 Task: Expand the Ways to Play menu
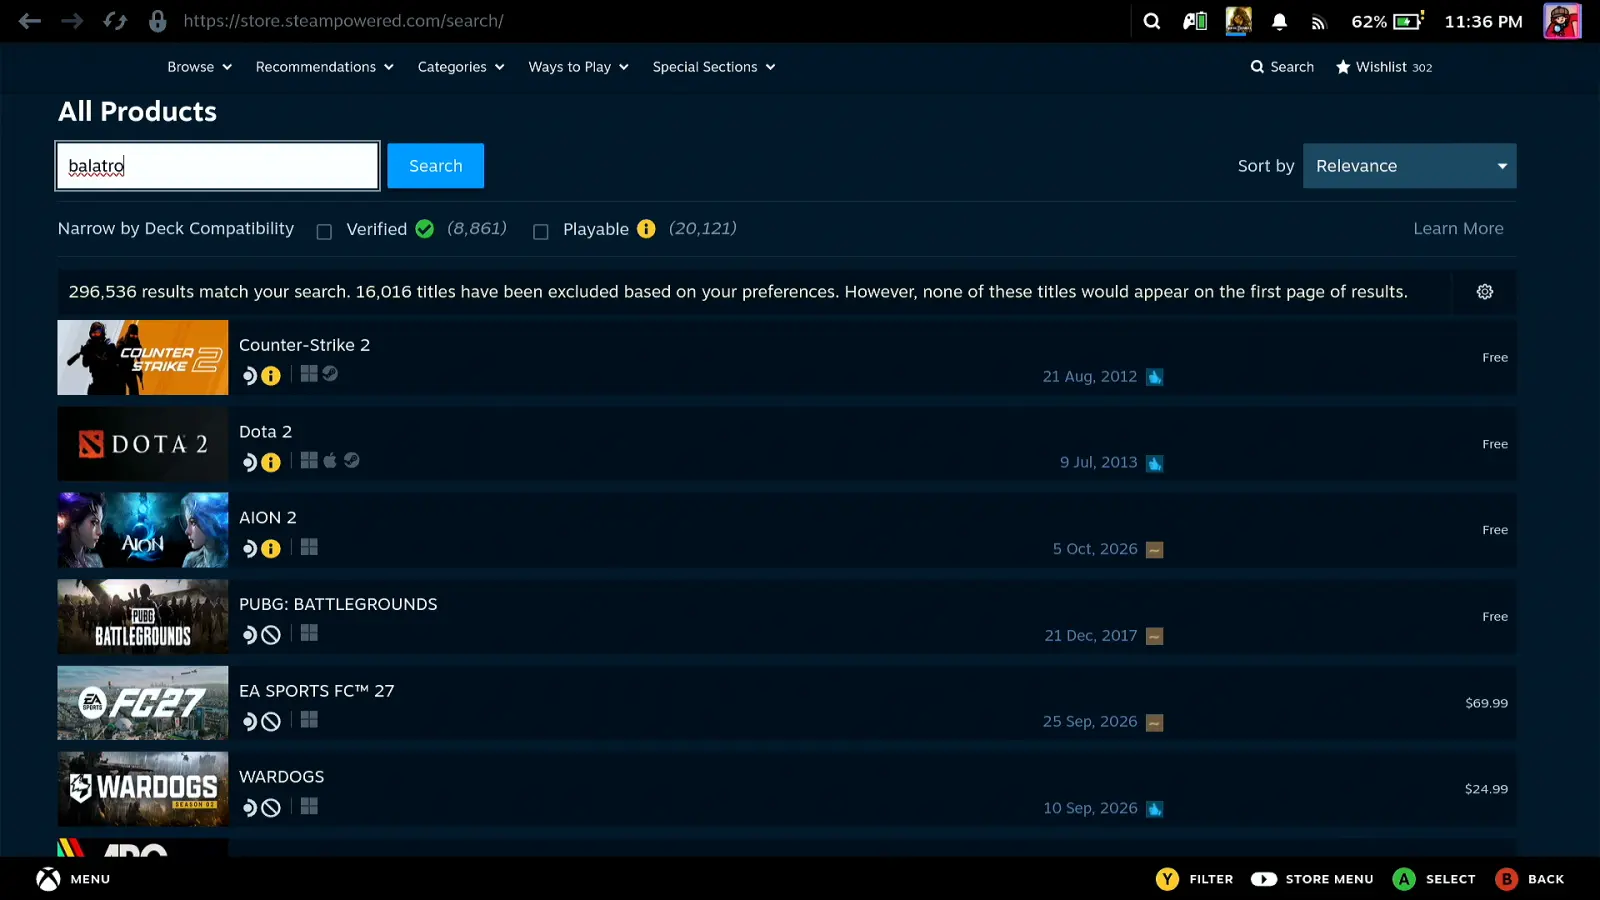point(579,67)
